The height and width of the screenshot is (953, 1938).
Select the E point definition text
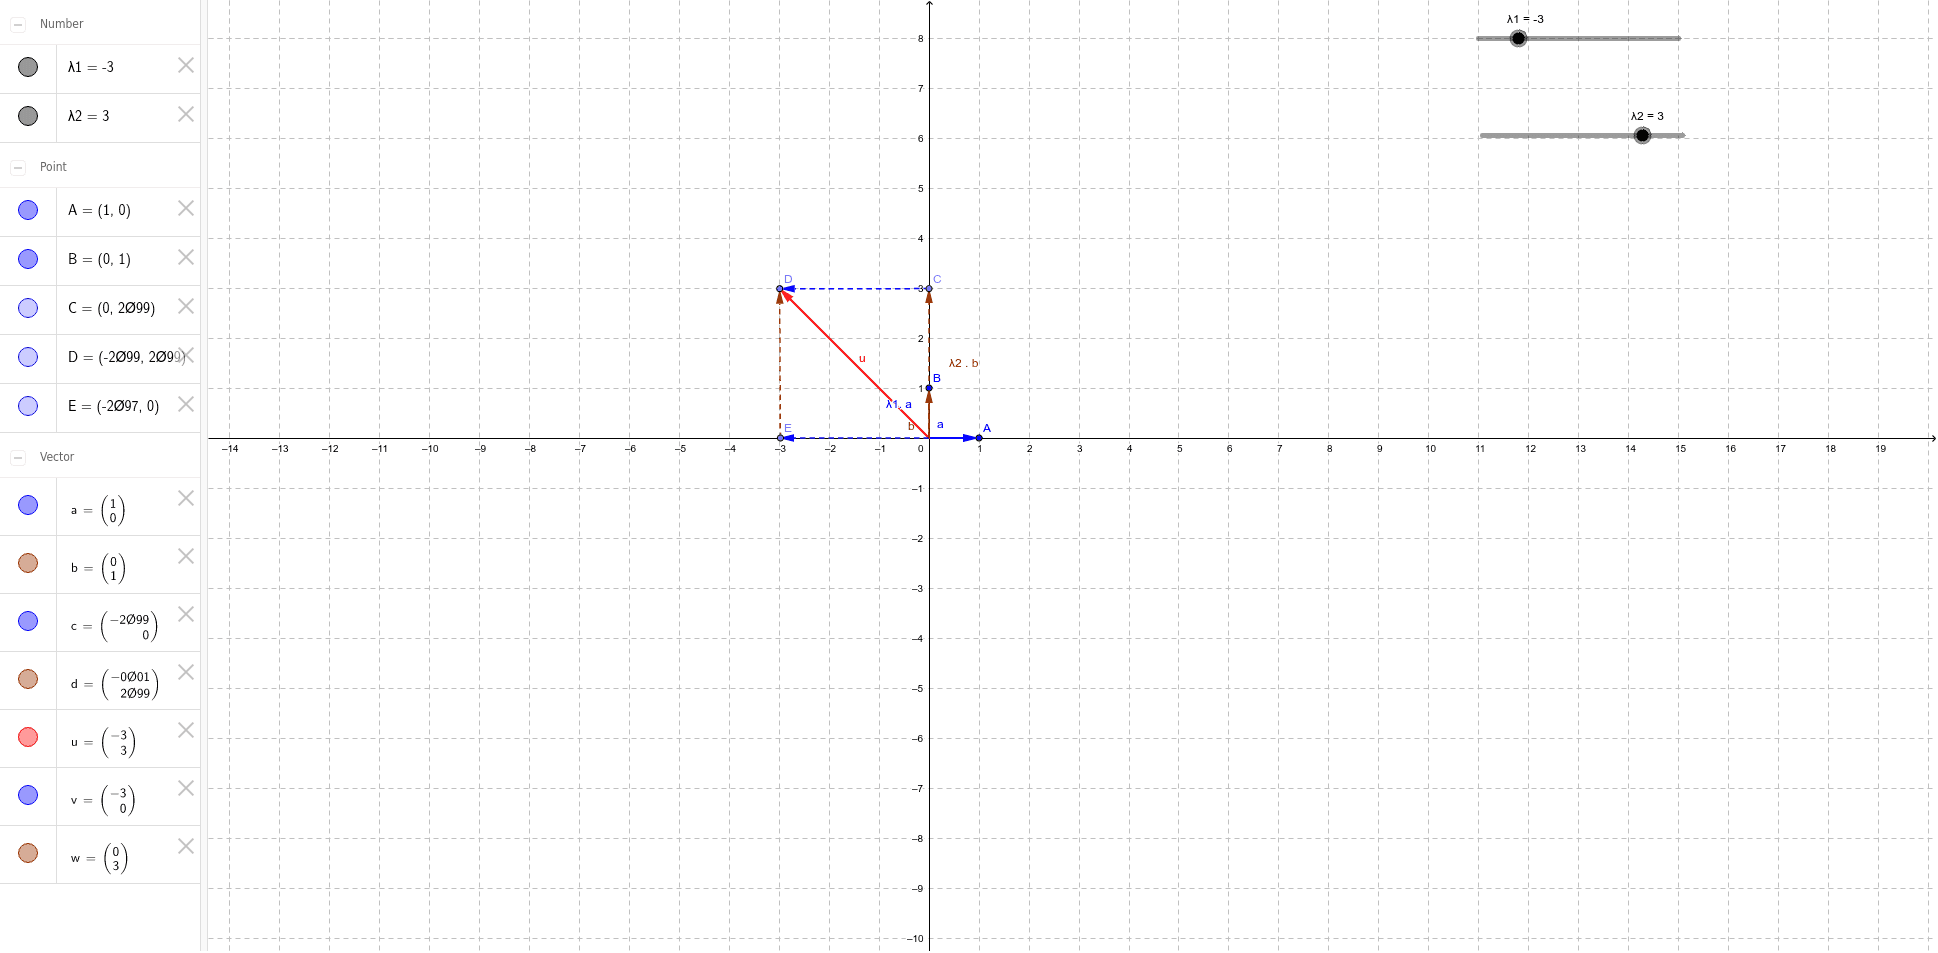[114, 406]
